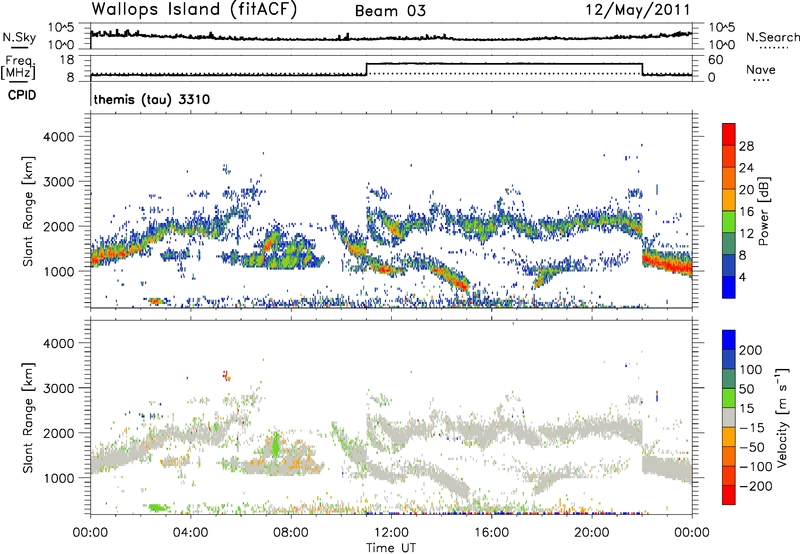The image size is (800, 554).
Task: Click the "-15" label on Velocity colorbar
Action: (752, 428)
